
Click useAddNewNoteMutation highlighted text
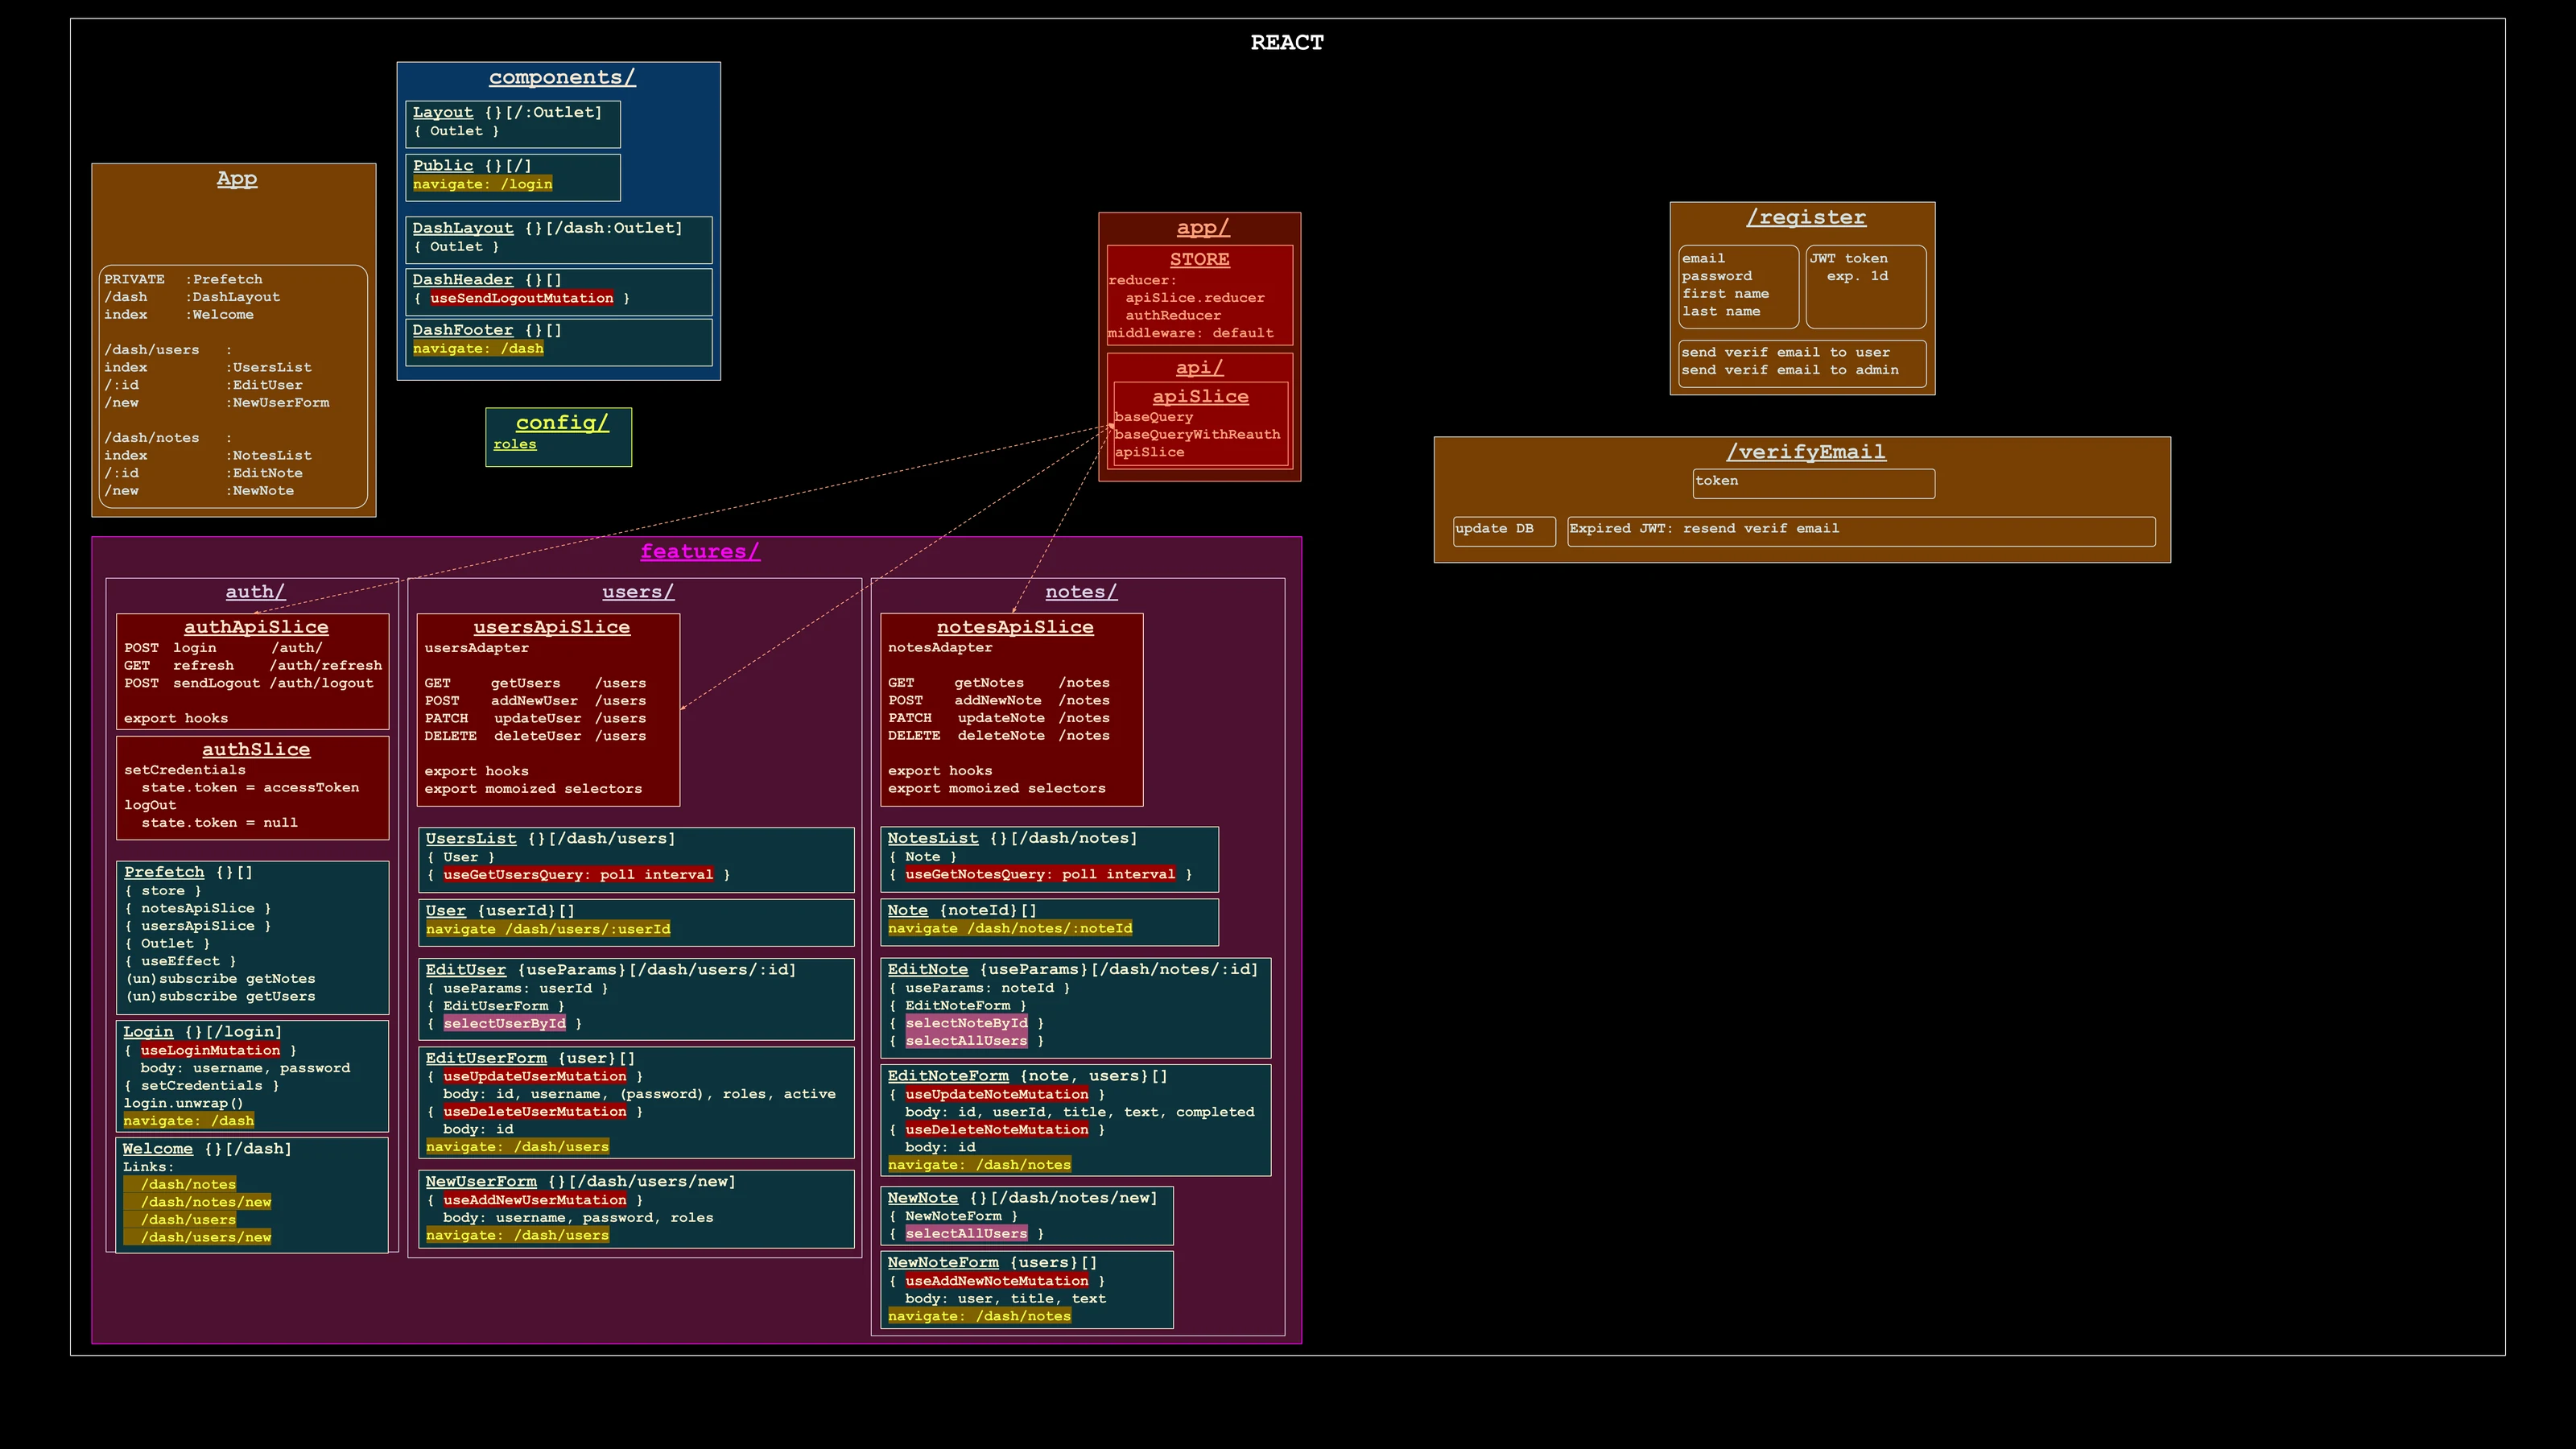996,1281
